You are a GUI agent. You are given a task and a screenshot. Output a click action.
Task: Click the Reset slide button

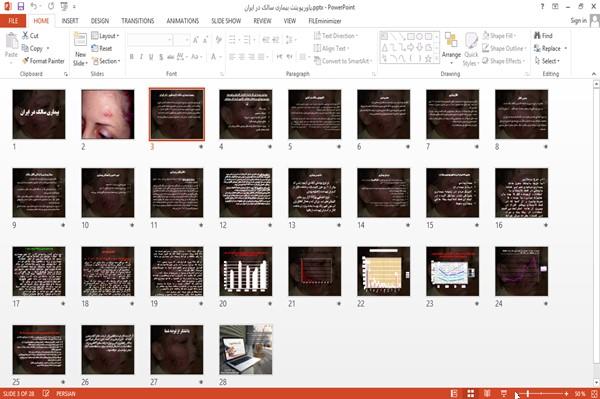tap(102, 48)
